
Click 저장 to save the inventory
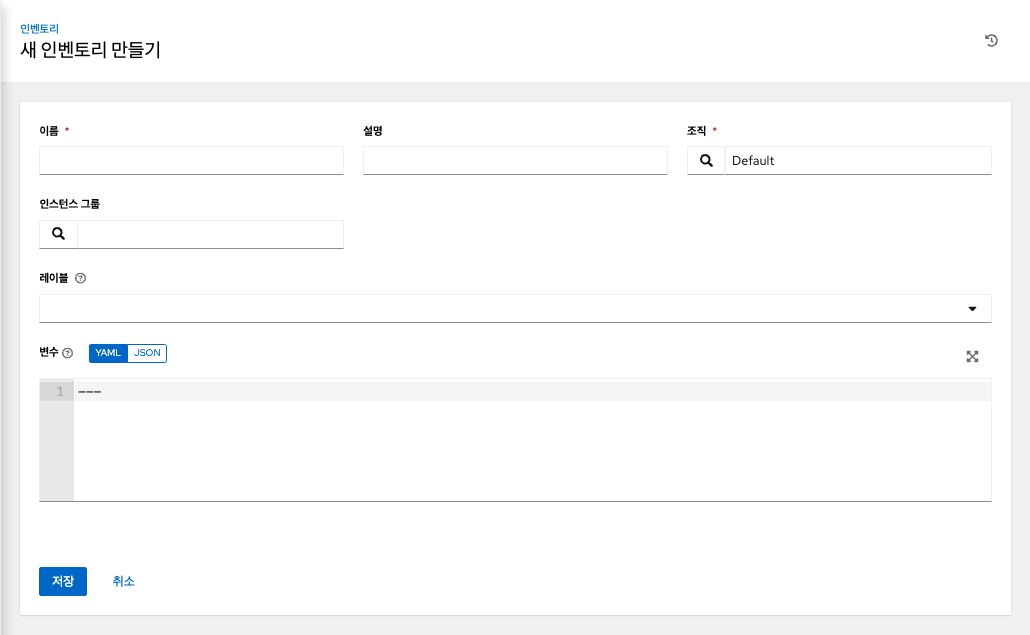62,581
